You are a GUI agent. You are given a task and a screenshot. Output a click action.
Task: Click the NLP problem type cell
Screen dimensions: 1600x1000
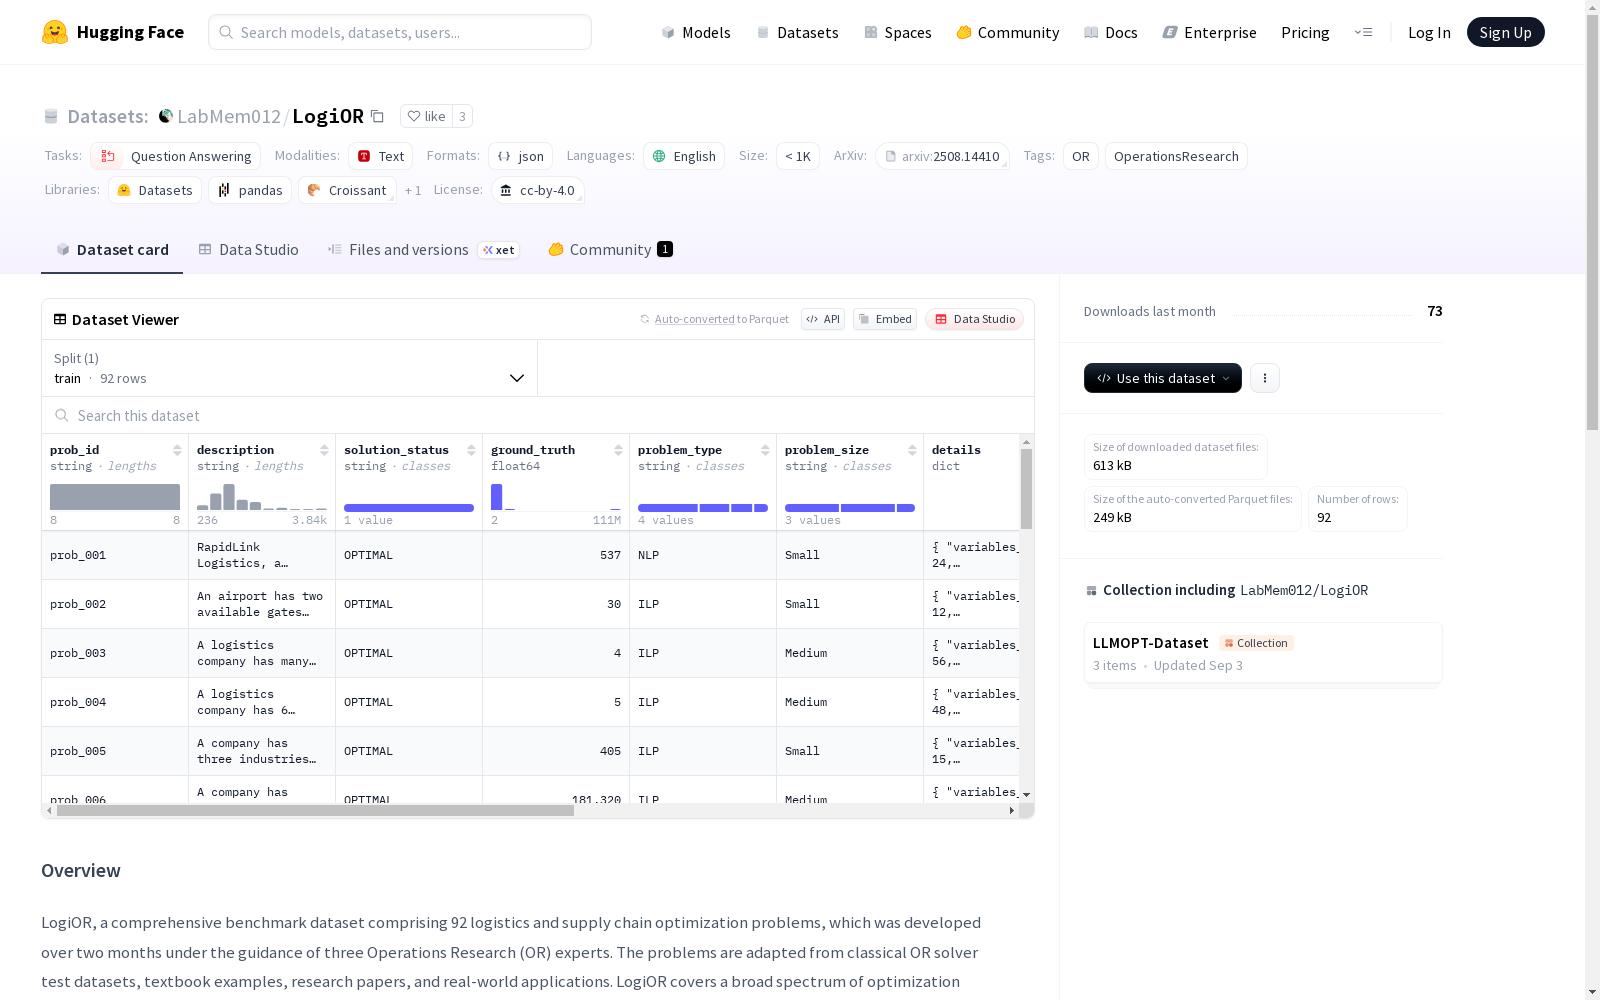[x=703, y=555]
